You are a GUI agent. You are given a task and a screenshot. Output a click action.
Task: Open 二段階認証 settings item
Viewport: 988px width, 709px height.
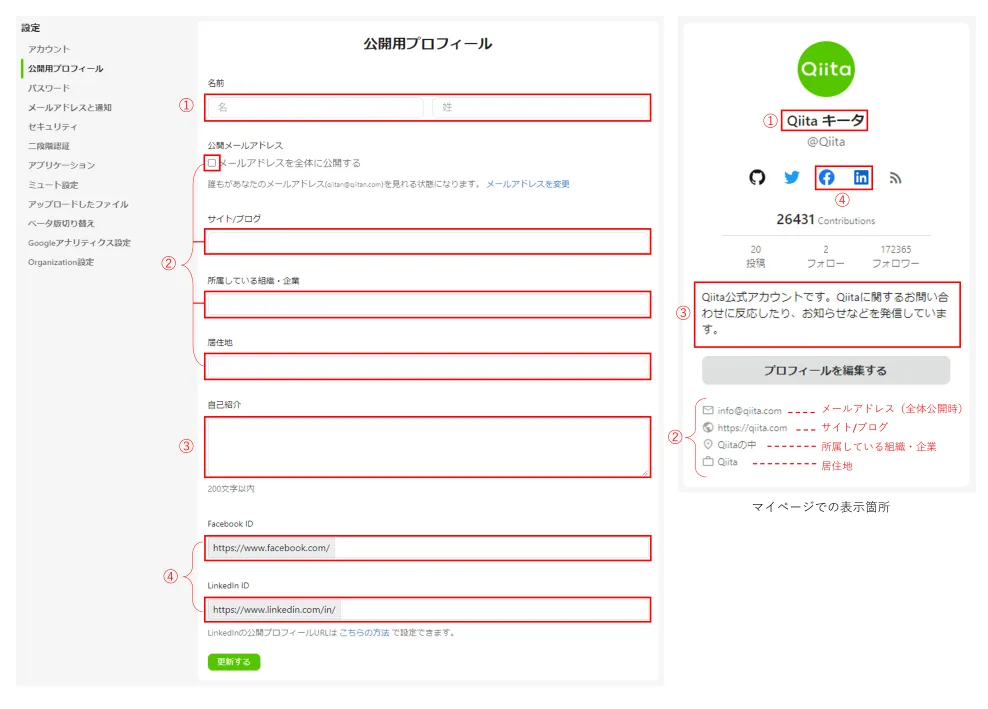[x=49, y=146]
